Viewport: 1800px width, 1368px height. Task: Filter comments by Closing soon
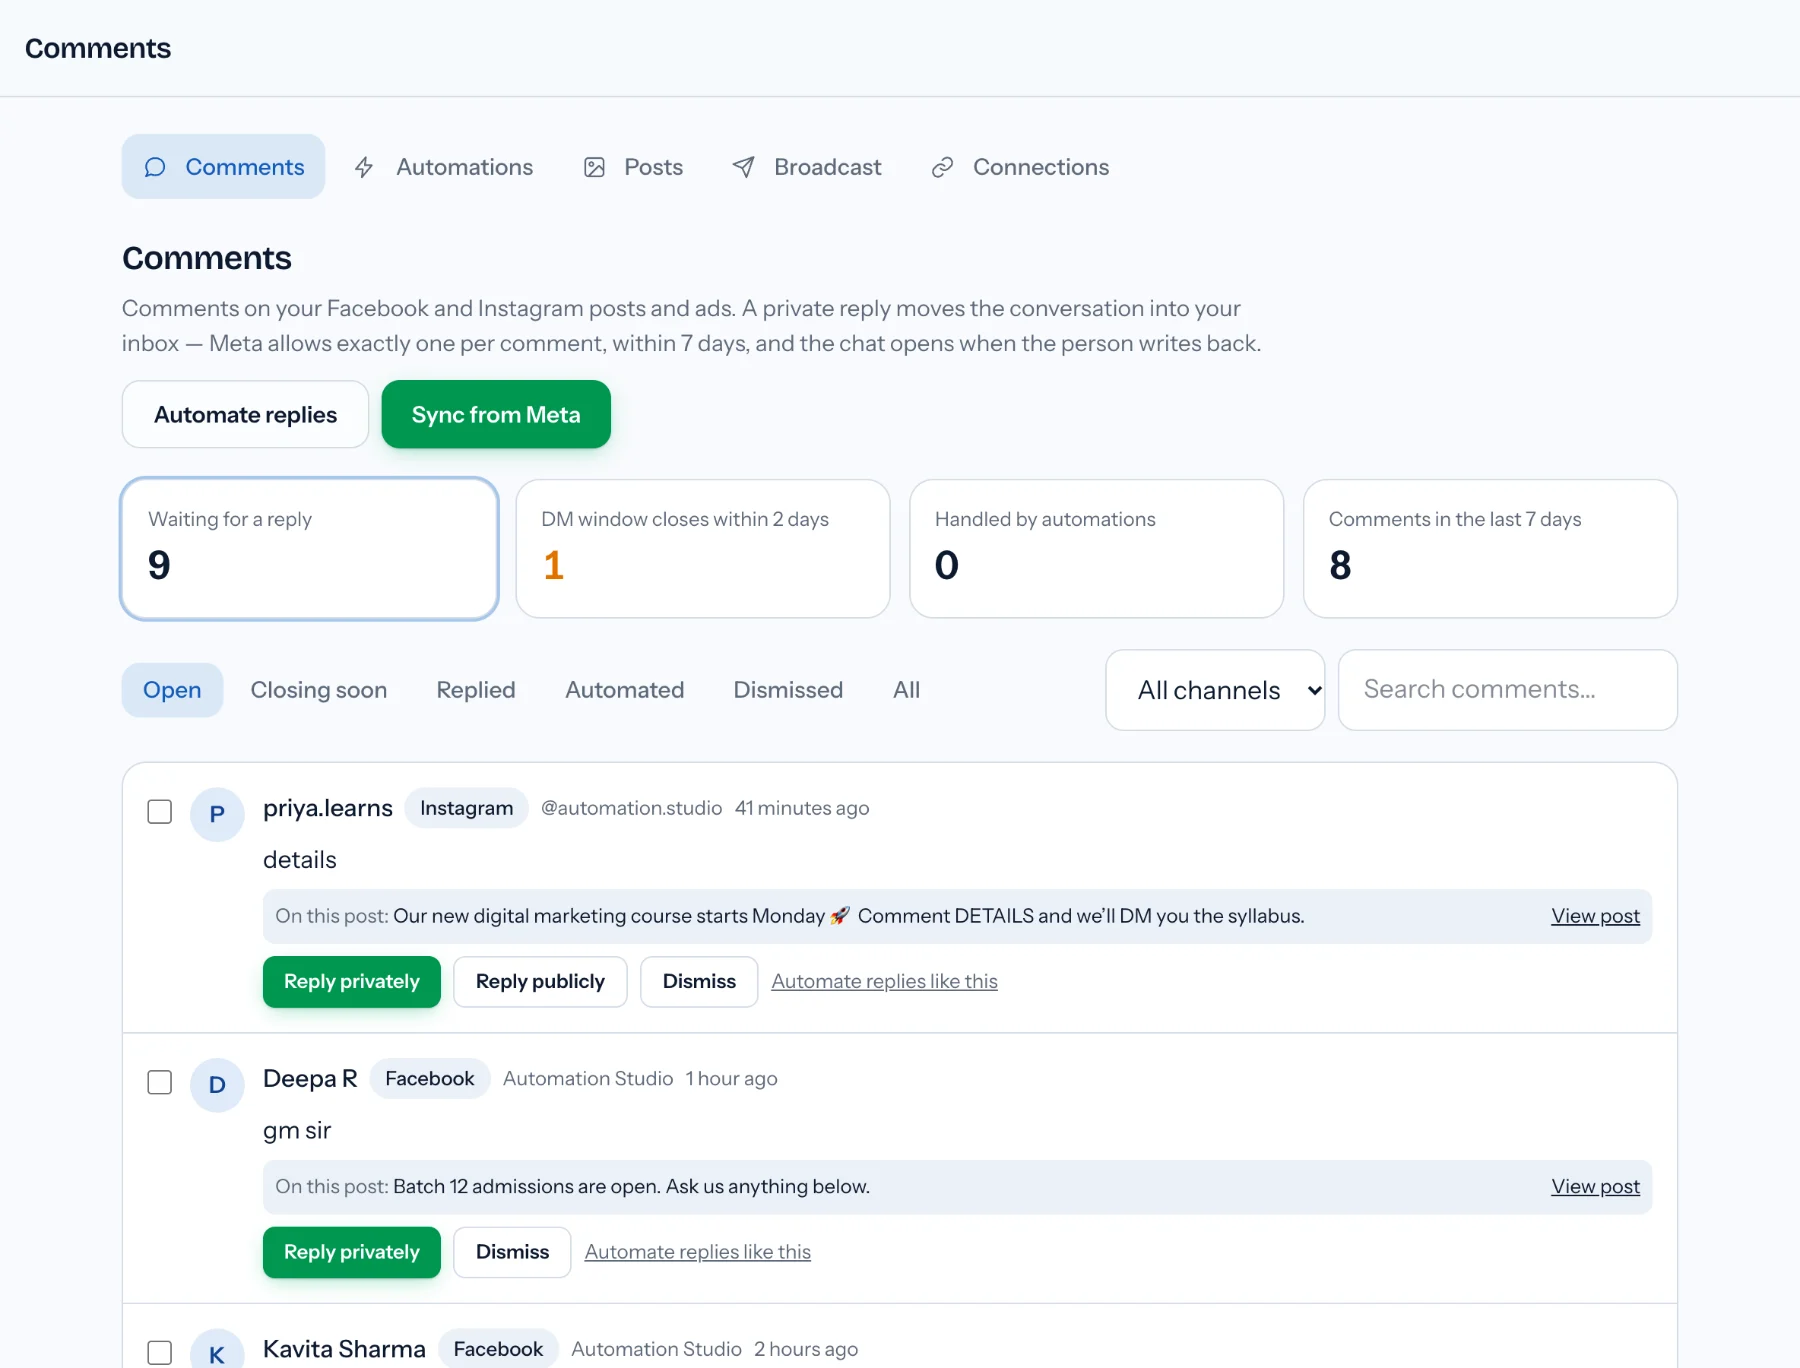319,690
